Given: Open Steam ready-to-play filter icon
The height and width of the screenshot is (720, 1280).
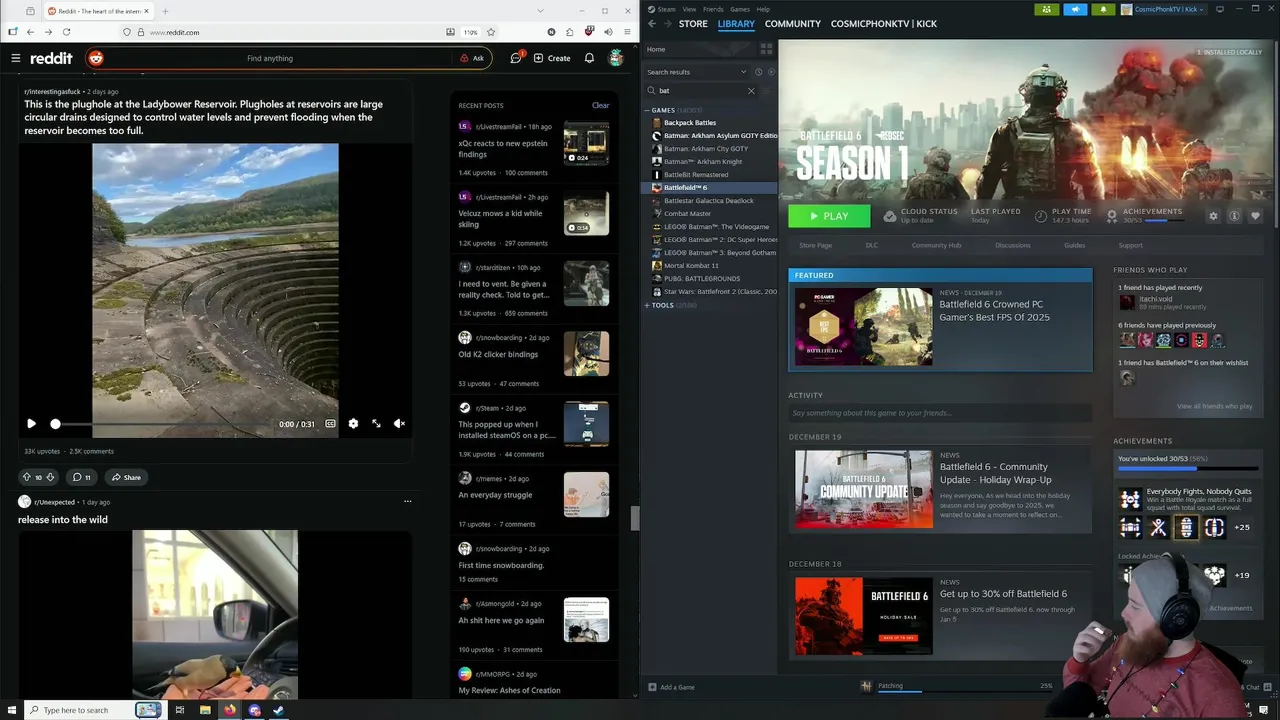Looking at the screenshot, I should (x=769, y=72).
